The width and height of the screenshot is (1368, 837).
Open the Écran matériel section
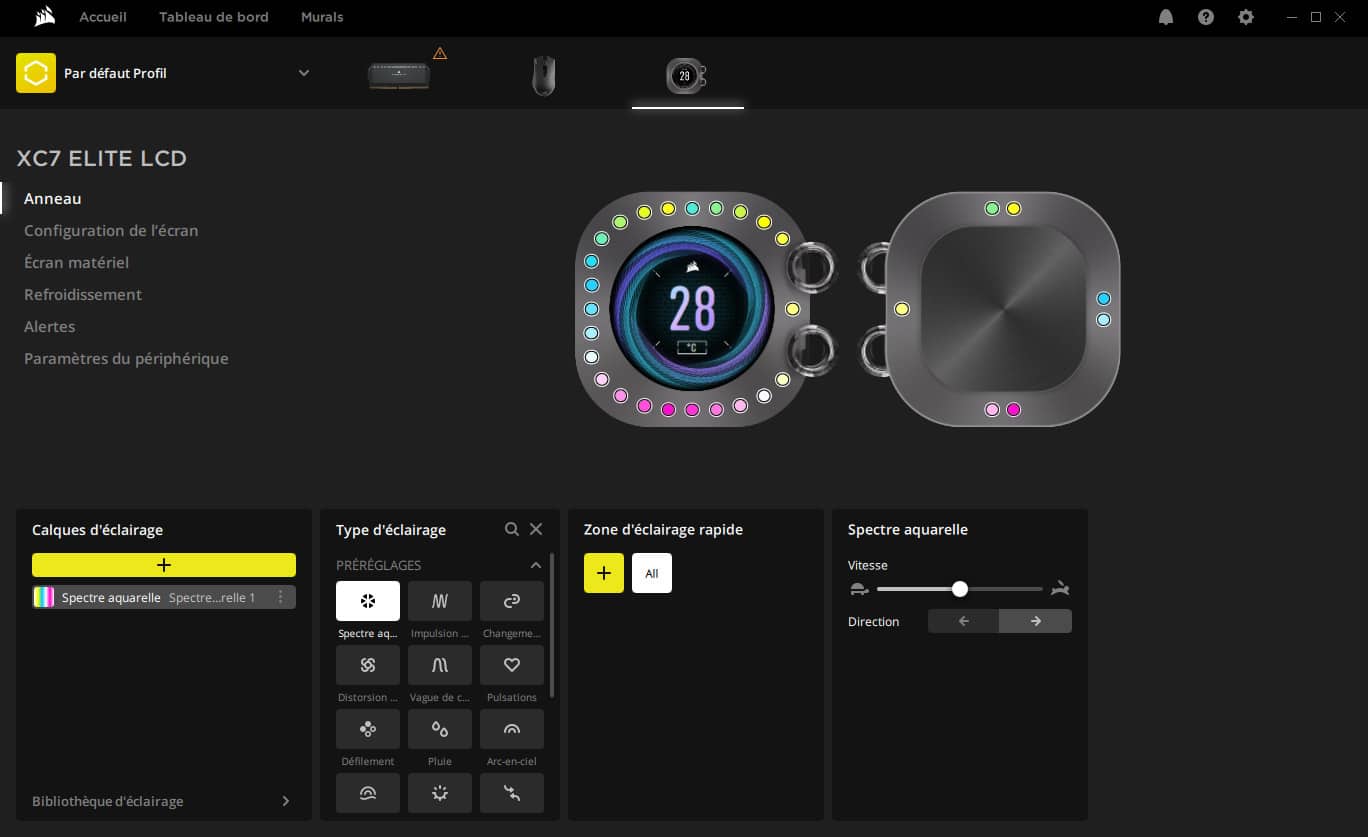tap(76, 262)
